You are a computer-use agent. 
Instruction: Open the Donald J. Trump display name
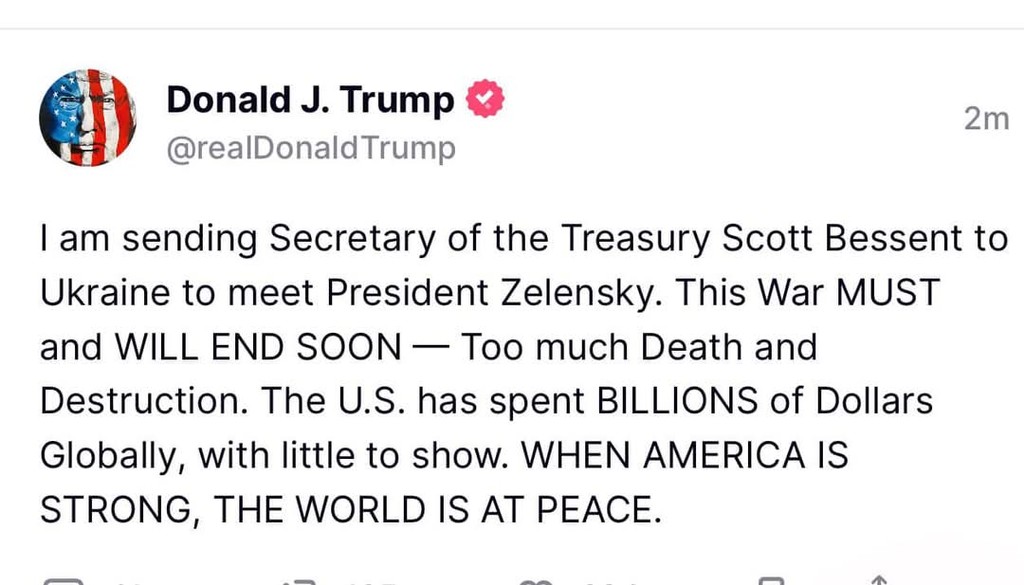pyautogui.click(x=310, y=100)
